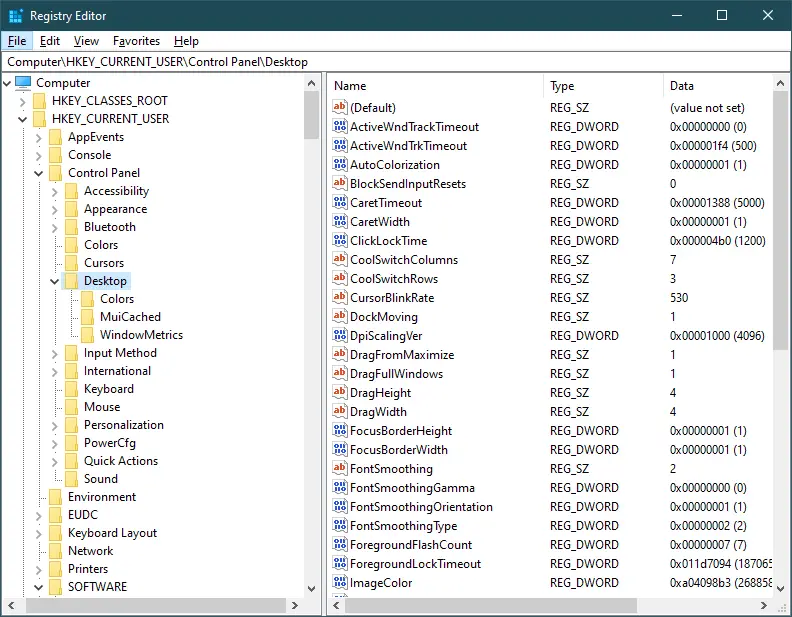This screenshot has height=617, width=792.
Task: Click the folder icon of WindowMetrics key
Action: click(x=87, y=335)
